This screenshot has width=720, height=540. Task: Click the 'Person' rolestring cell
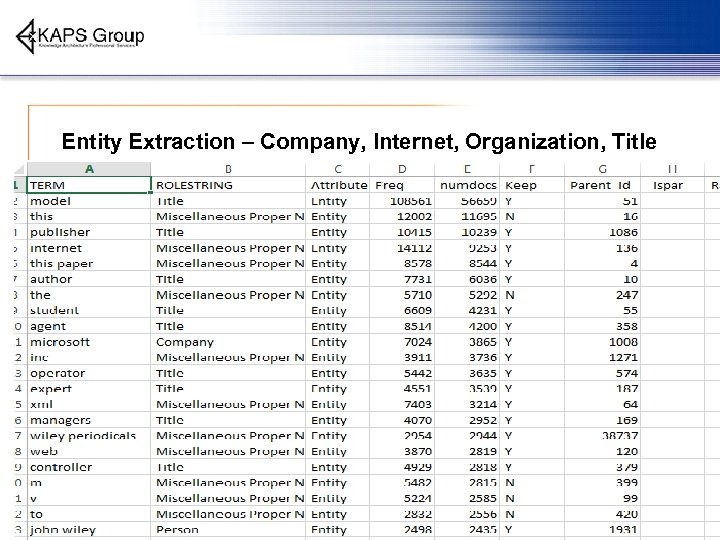pyautogui.click(x=228, y=529)
